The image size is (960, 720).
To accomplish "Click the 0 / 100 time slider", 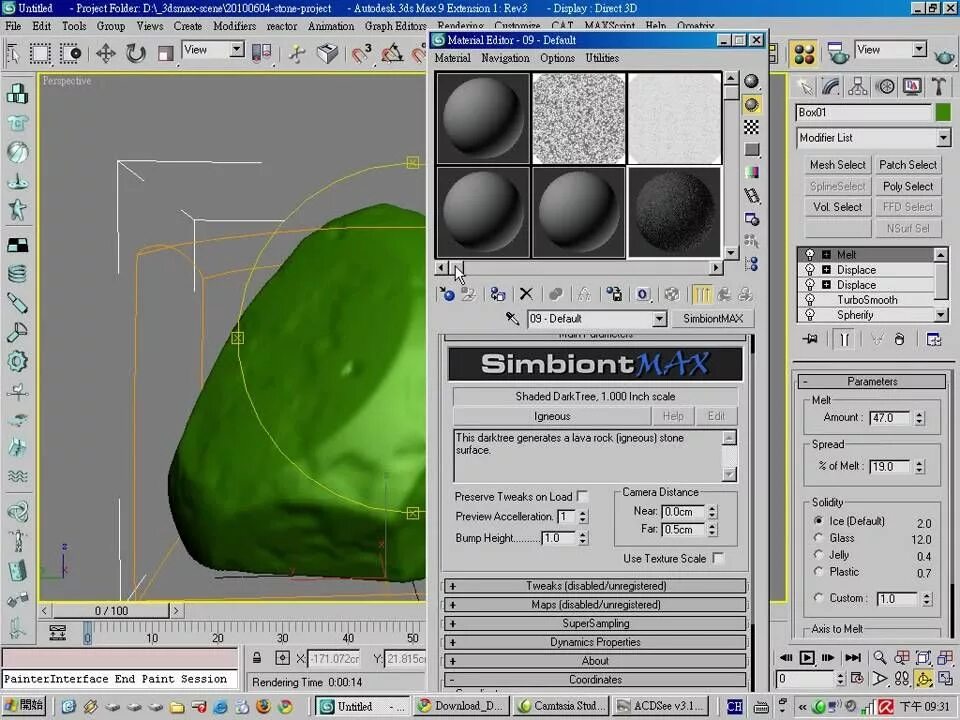I will tap(111, 610).
